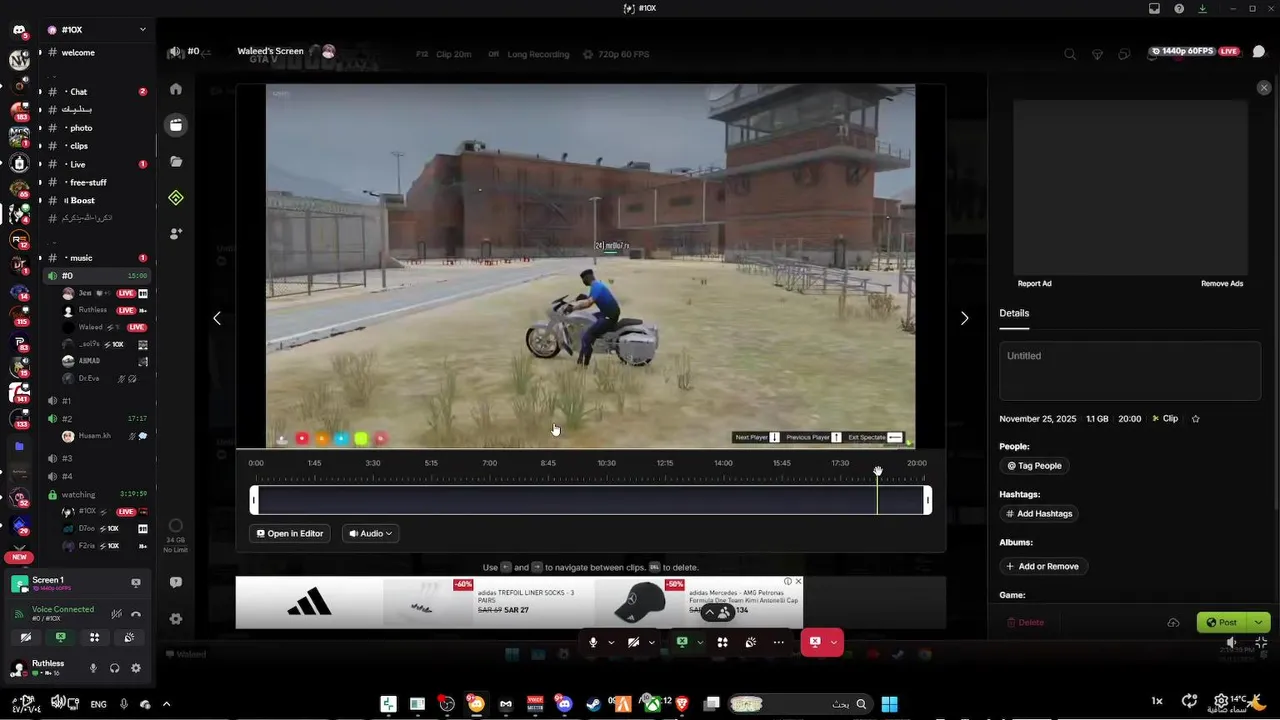Open the Post options dropdown arrow
Viewport: 1280px width, 720px height.
(1259, 622)
